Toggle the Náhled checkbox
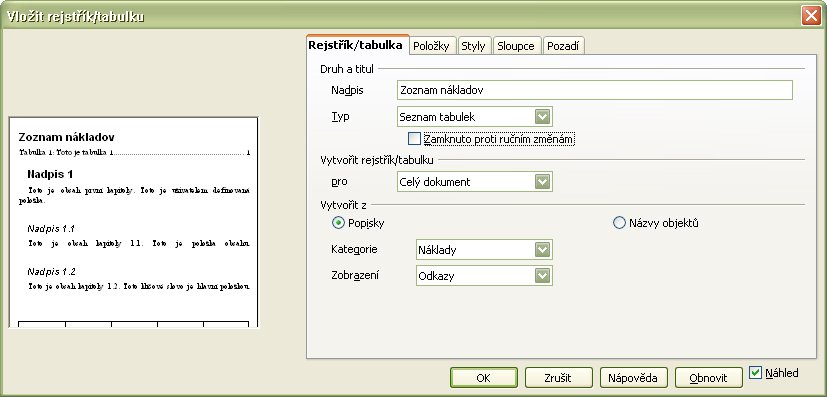827x397 pixels. [x=755, y=373]
